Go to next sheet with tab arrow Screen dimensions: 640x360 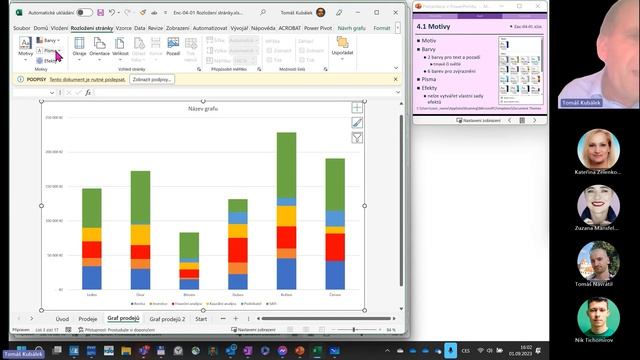click(32, 318)
